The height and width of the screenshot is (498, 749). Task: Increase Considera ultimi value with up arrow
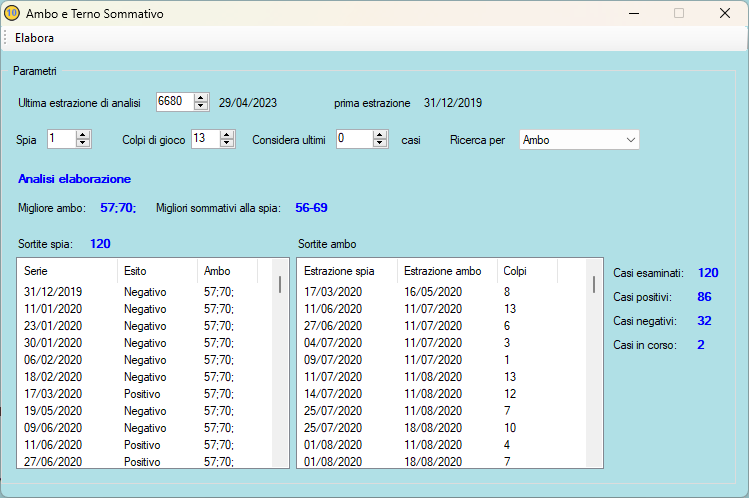point(380,135)
